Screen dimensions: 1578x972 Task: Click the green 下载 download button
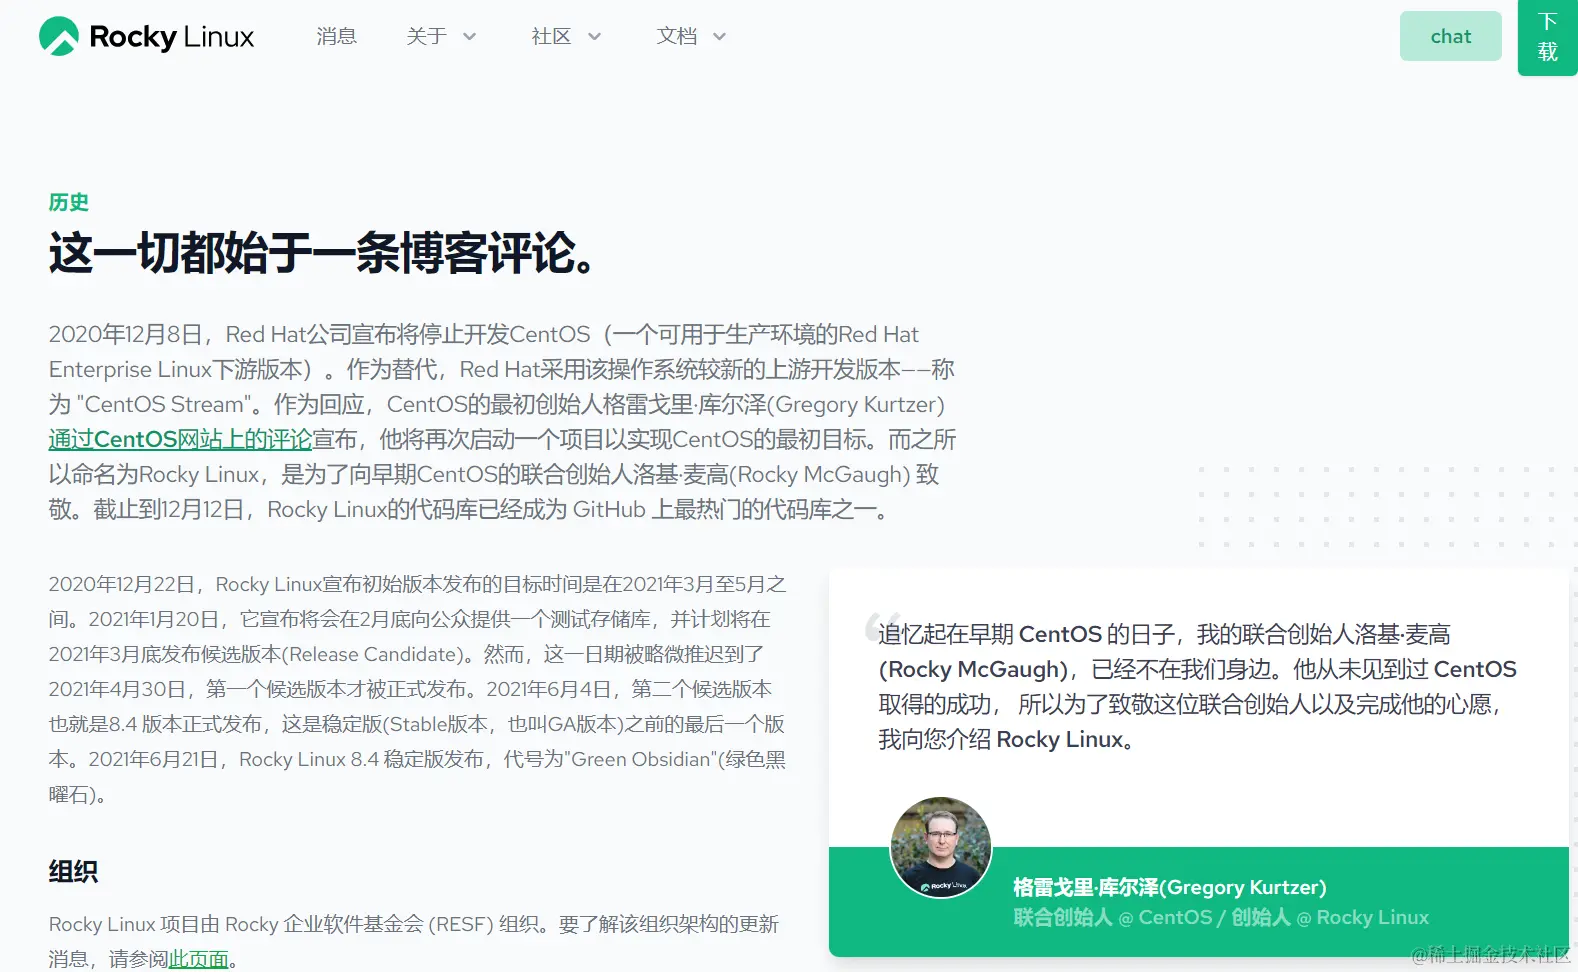tap(1547, 37)
